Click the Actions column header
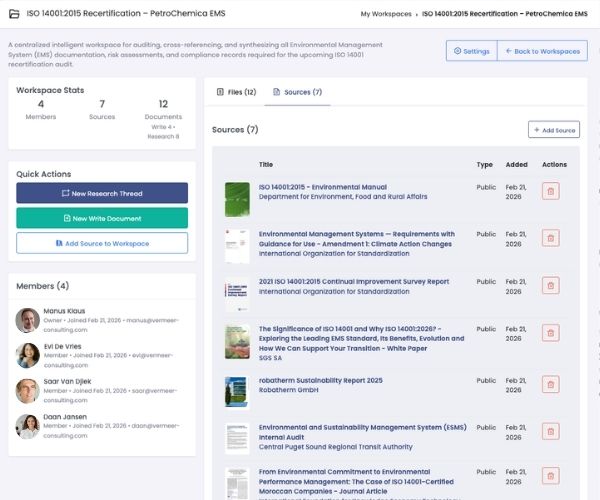 [554, 164]
